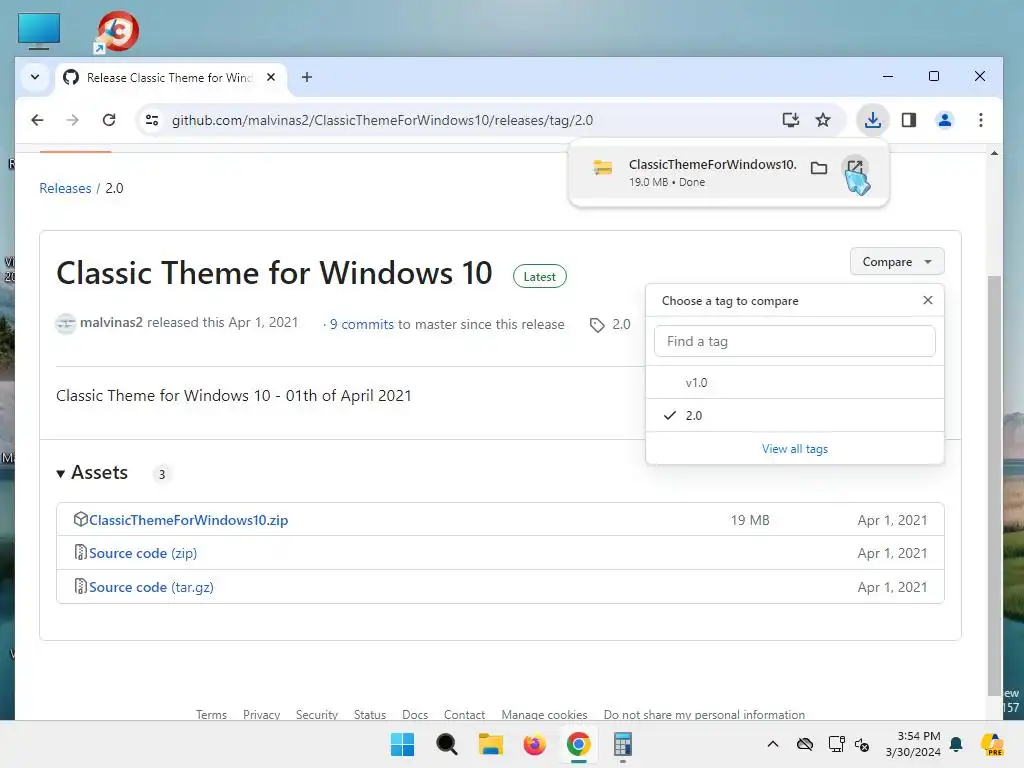Close the tag compare popup
This screenshot has width=1024, height=768.
[x=927, y=300]
